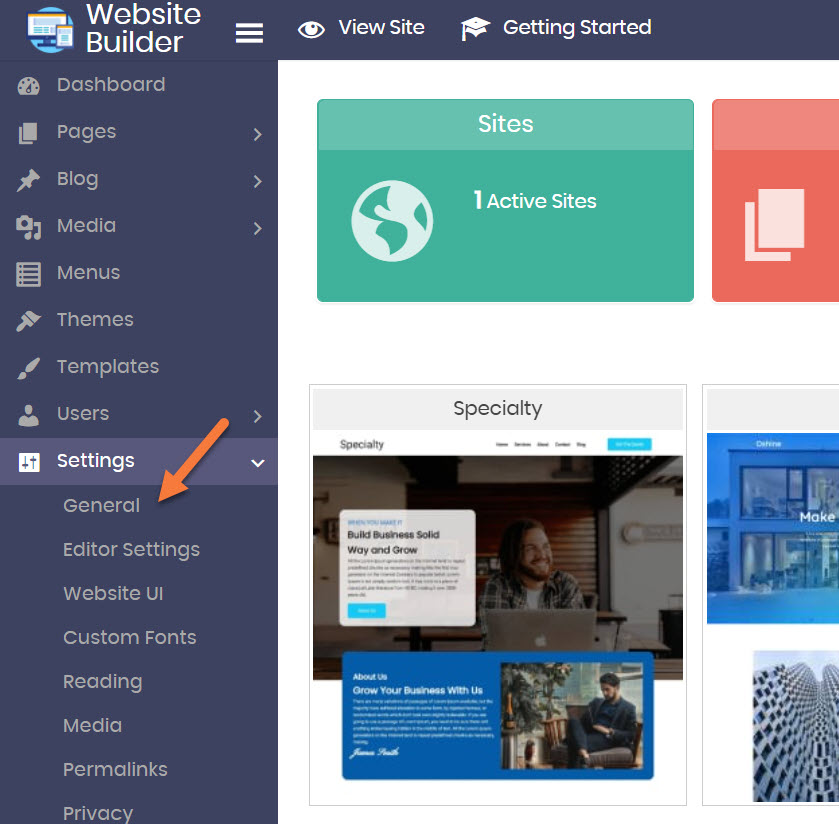Open Editor Settings submenu item

click(x=131, y=550)
